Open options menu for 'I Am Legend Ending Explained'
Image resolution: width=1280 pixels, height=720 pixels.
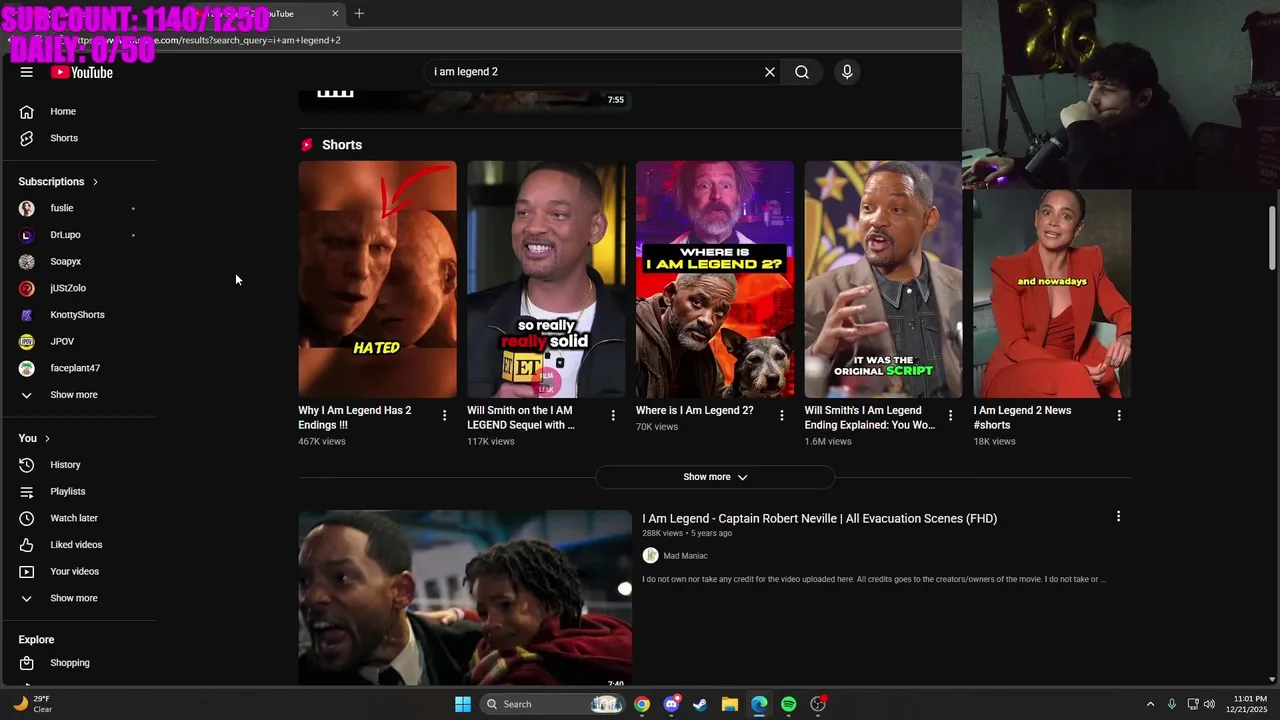click(951, 415)
